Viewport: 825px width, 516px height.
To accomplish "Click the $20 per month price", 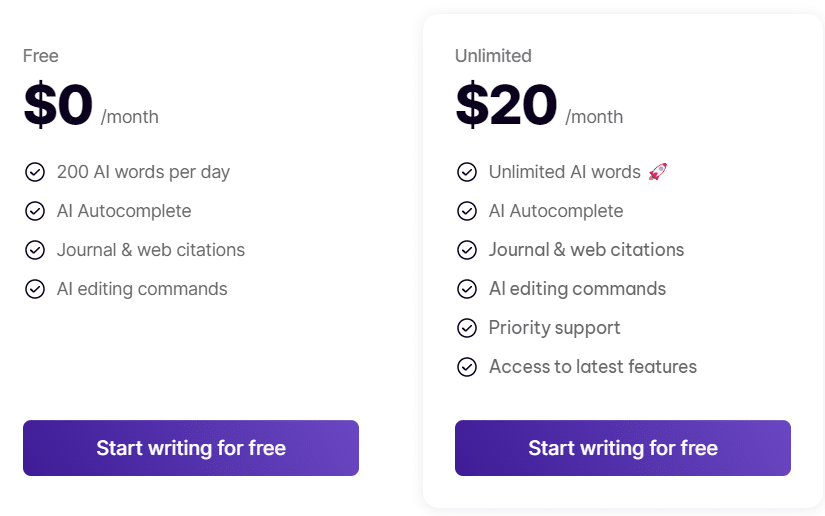I will point(539,105).
